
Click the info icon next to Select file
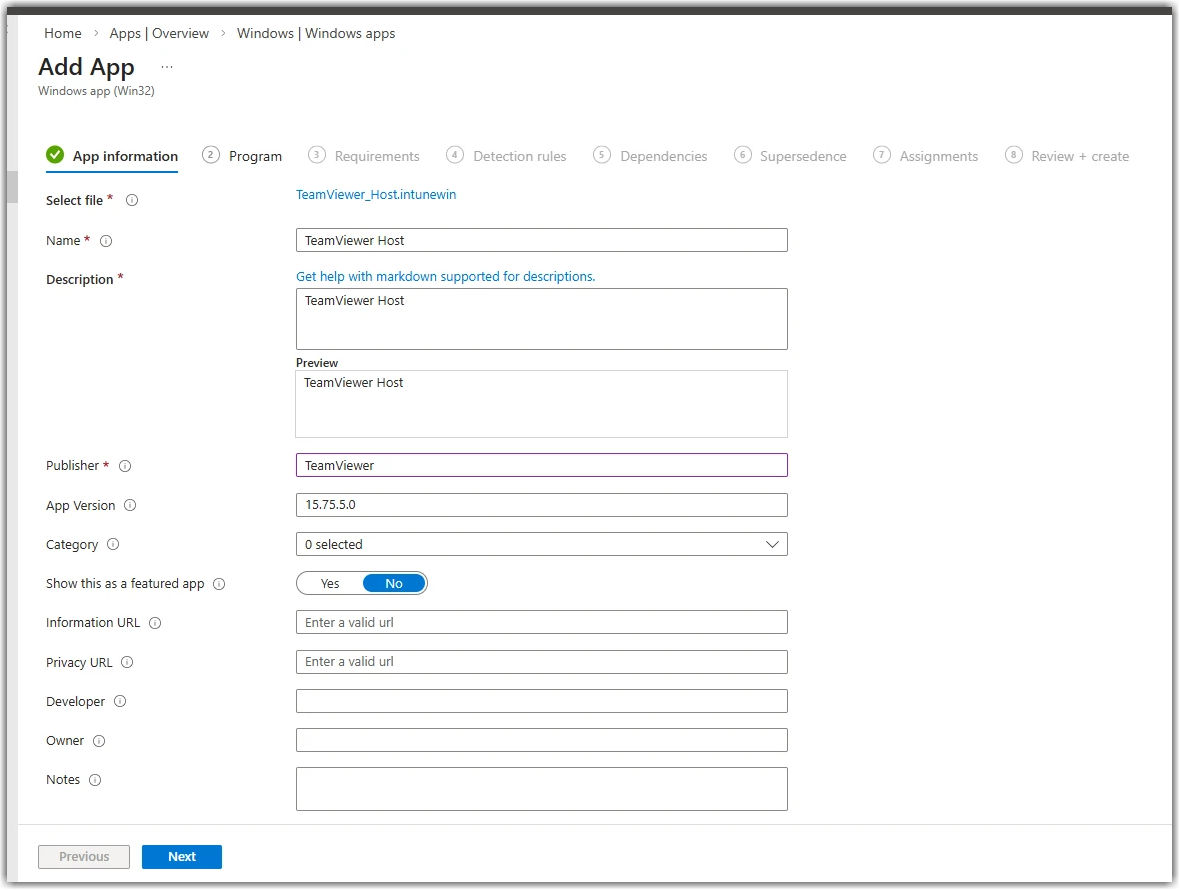130,200
